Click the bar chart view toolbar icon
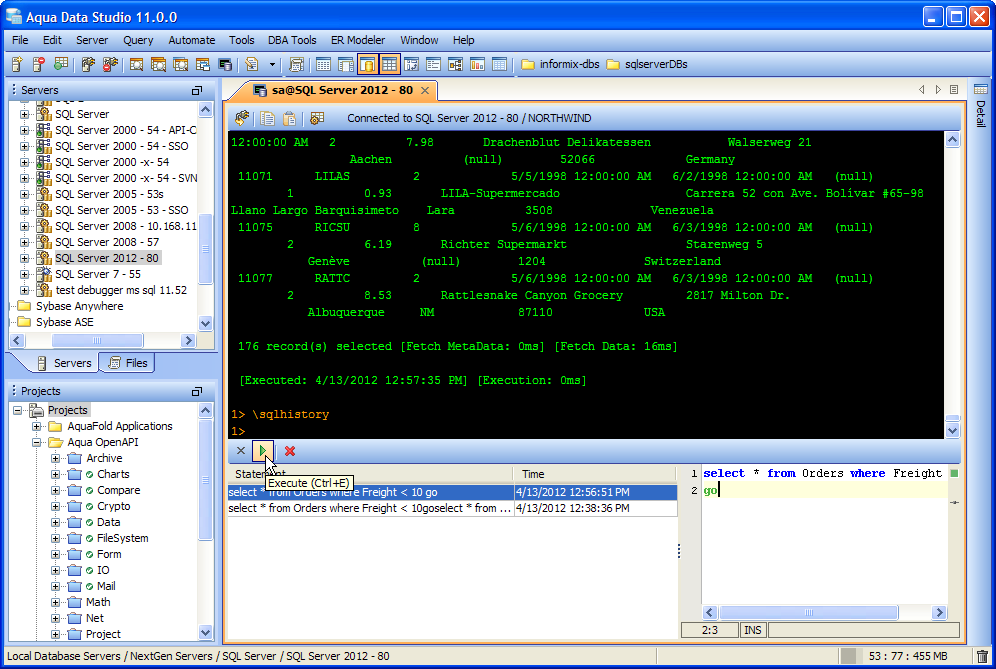Viewport: 996px width, 669px height. [x=477, y=64]
